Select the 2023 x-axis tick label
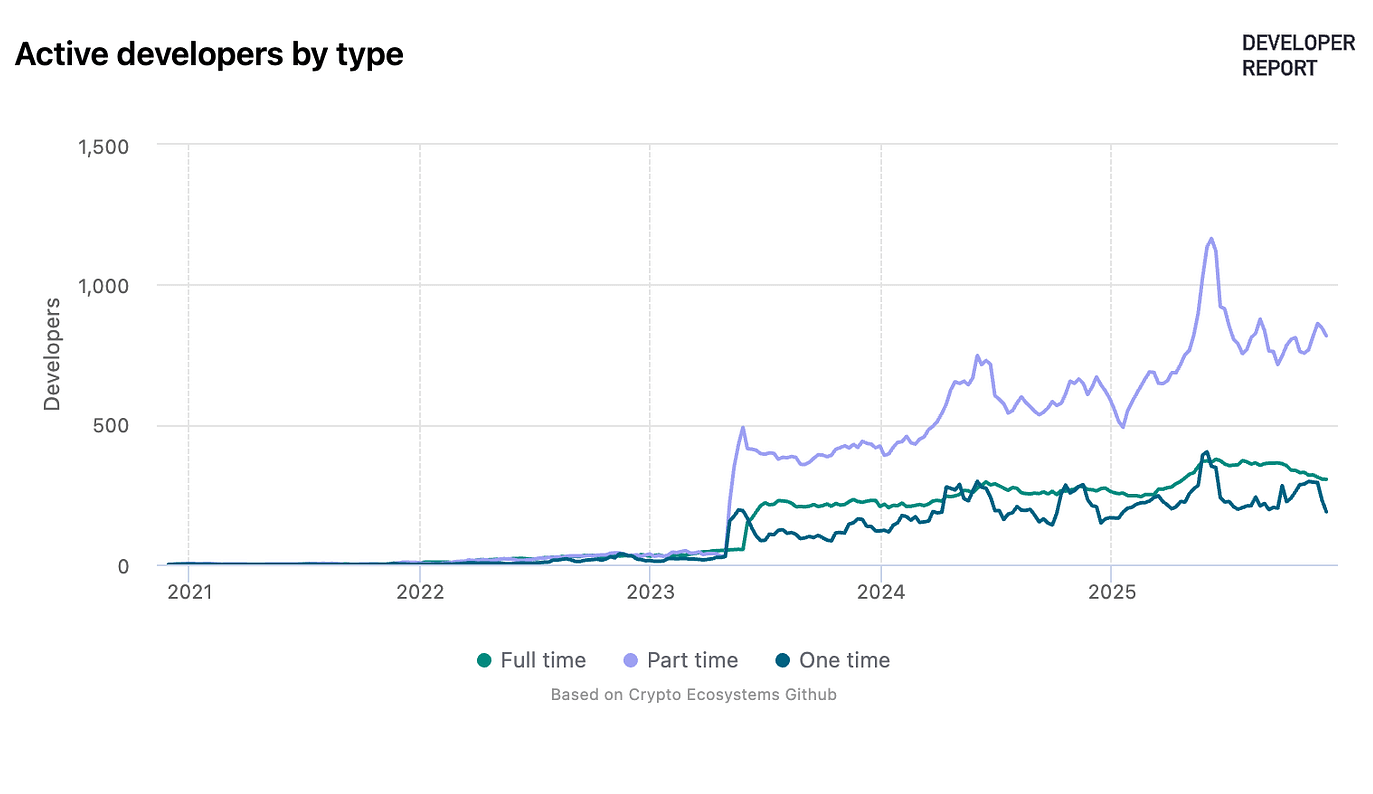This screenshot has width=1373, height=794. (650, 592)
